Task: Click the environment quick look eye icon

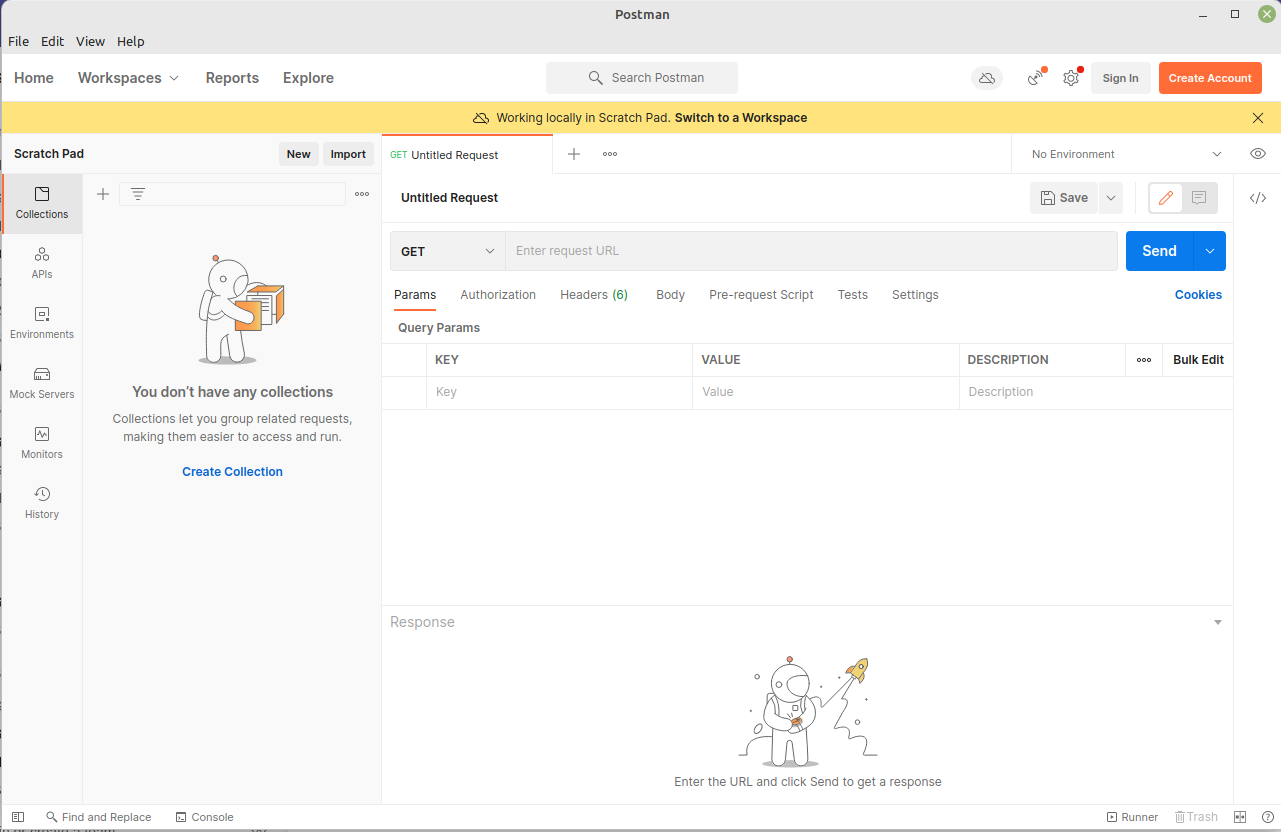Action: (1258, 154)
